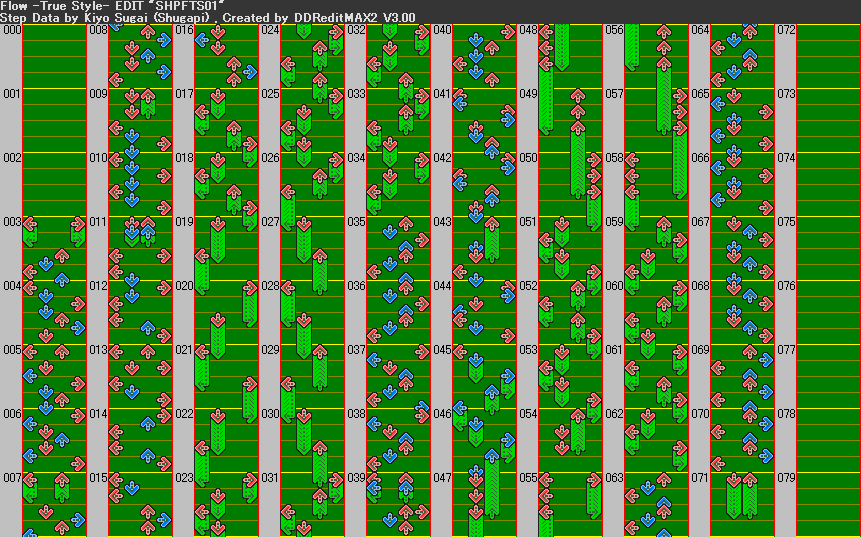This screenshot has height=537, width=861.
Task: Click the left freeze arrow starting measure 007
Action: tap(30, 488)
